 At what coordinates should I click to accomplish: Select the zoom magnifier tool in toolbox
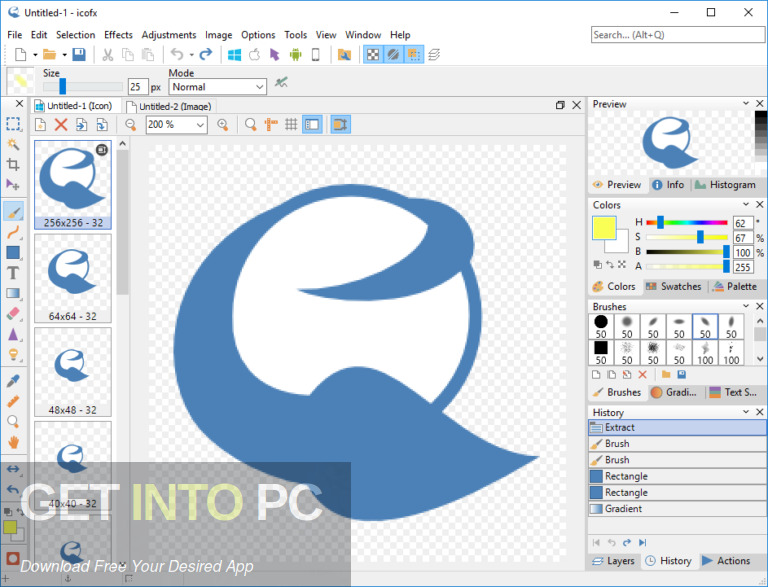click(x=13, y=421)
